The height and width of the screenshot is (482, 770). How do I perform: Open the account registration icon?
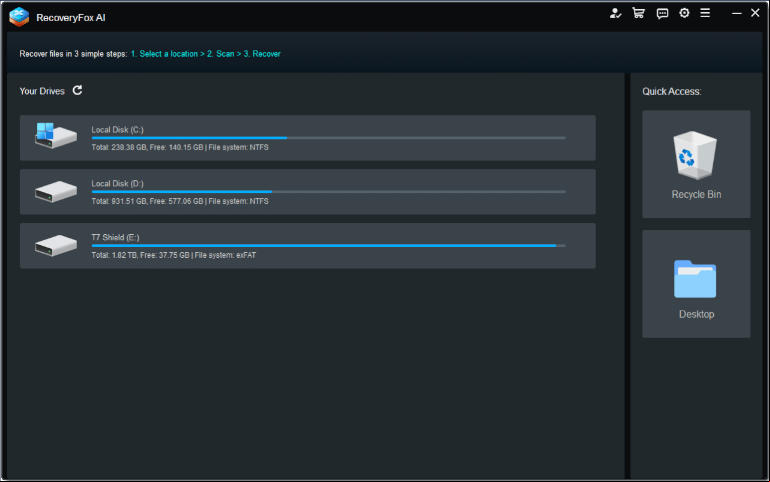[x=615, y=13]
